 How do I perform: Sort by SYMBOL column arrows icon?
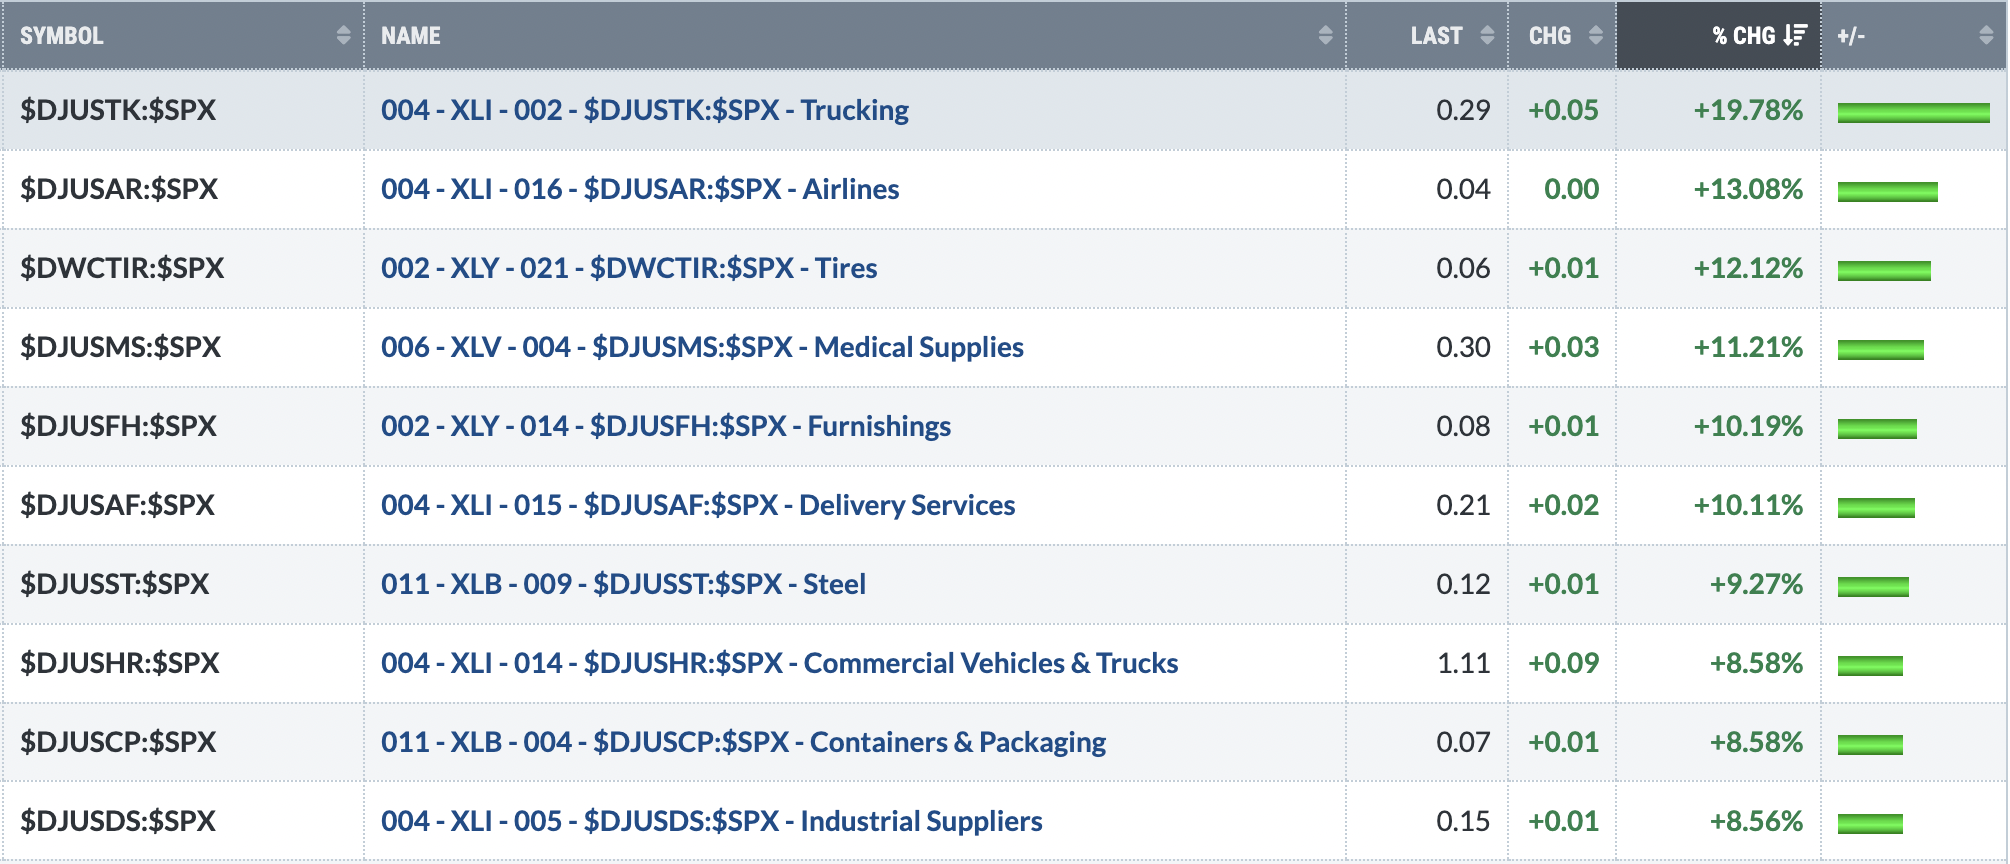[x=343, y=35]
